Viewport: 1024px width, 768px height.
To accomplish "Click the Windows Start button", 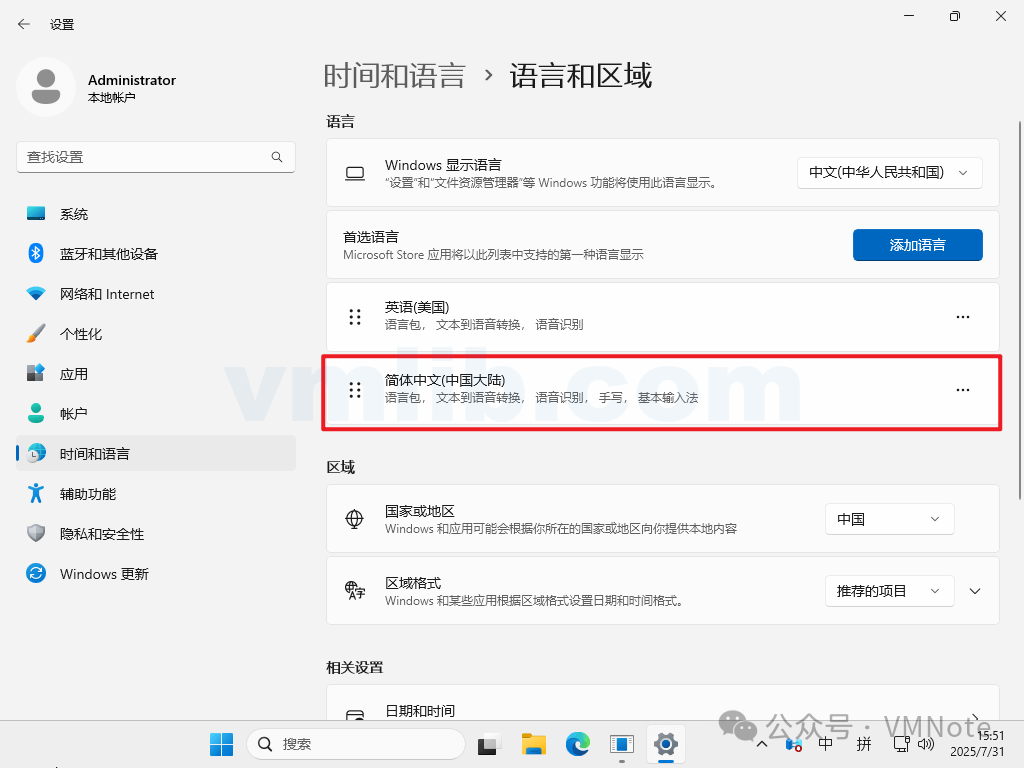I will click(221, 744).
